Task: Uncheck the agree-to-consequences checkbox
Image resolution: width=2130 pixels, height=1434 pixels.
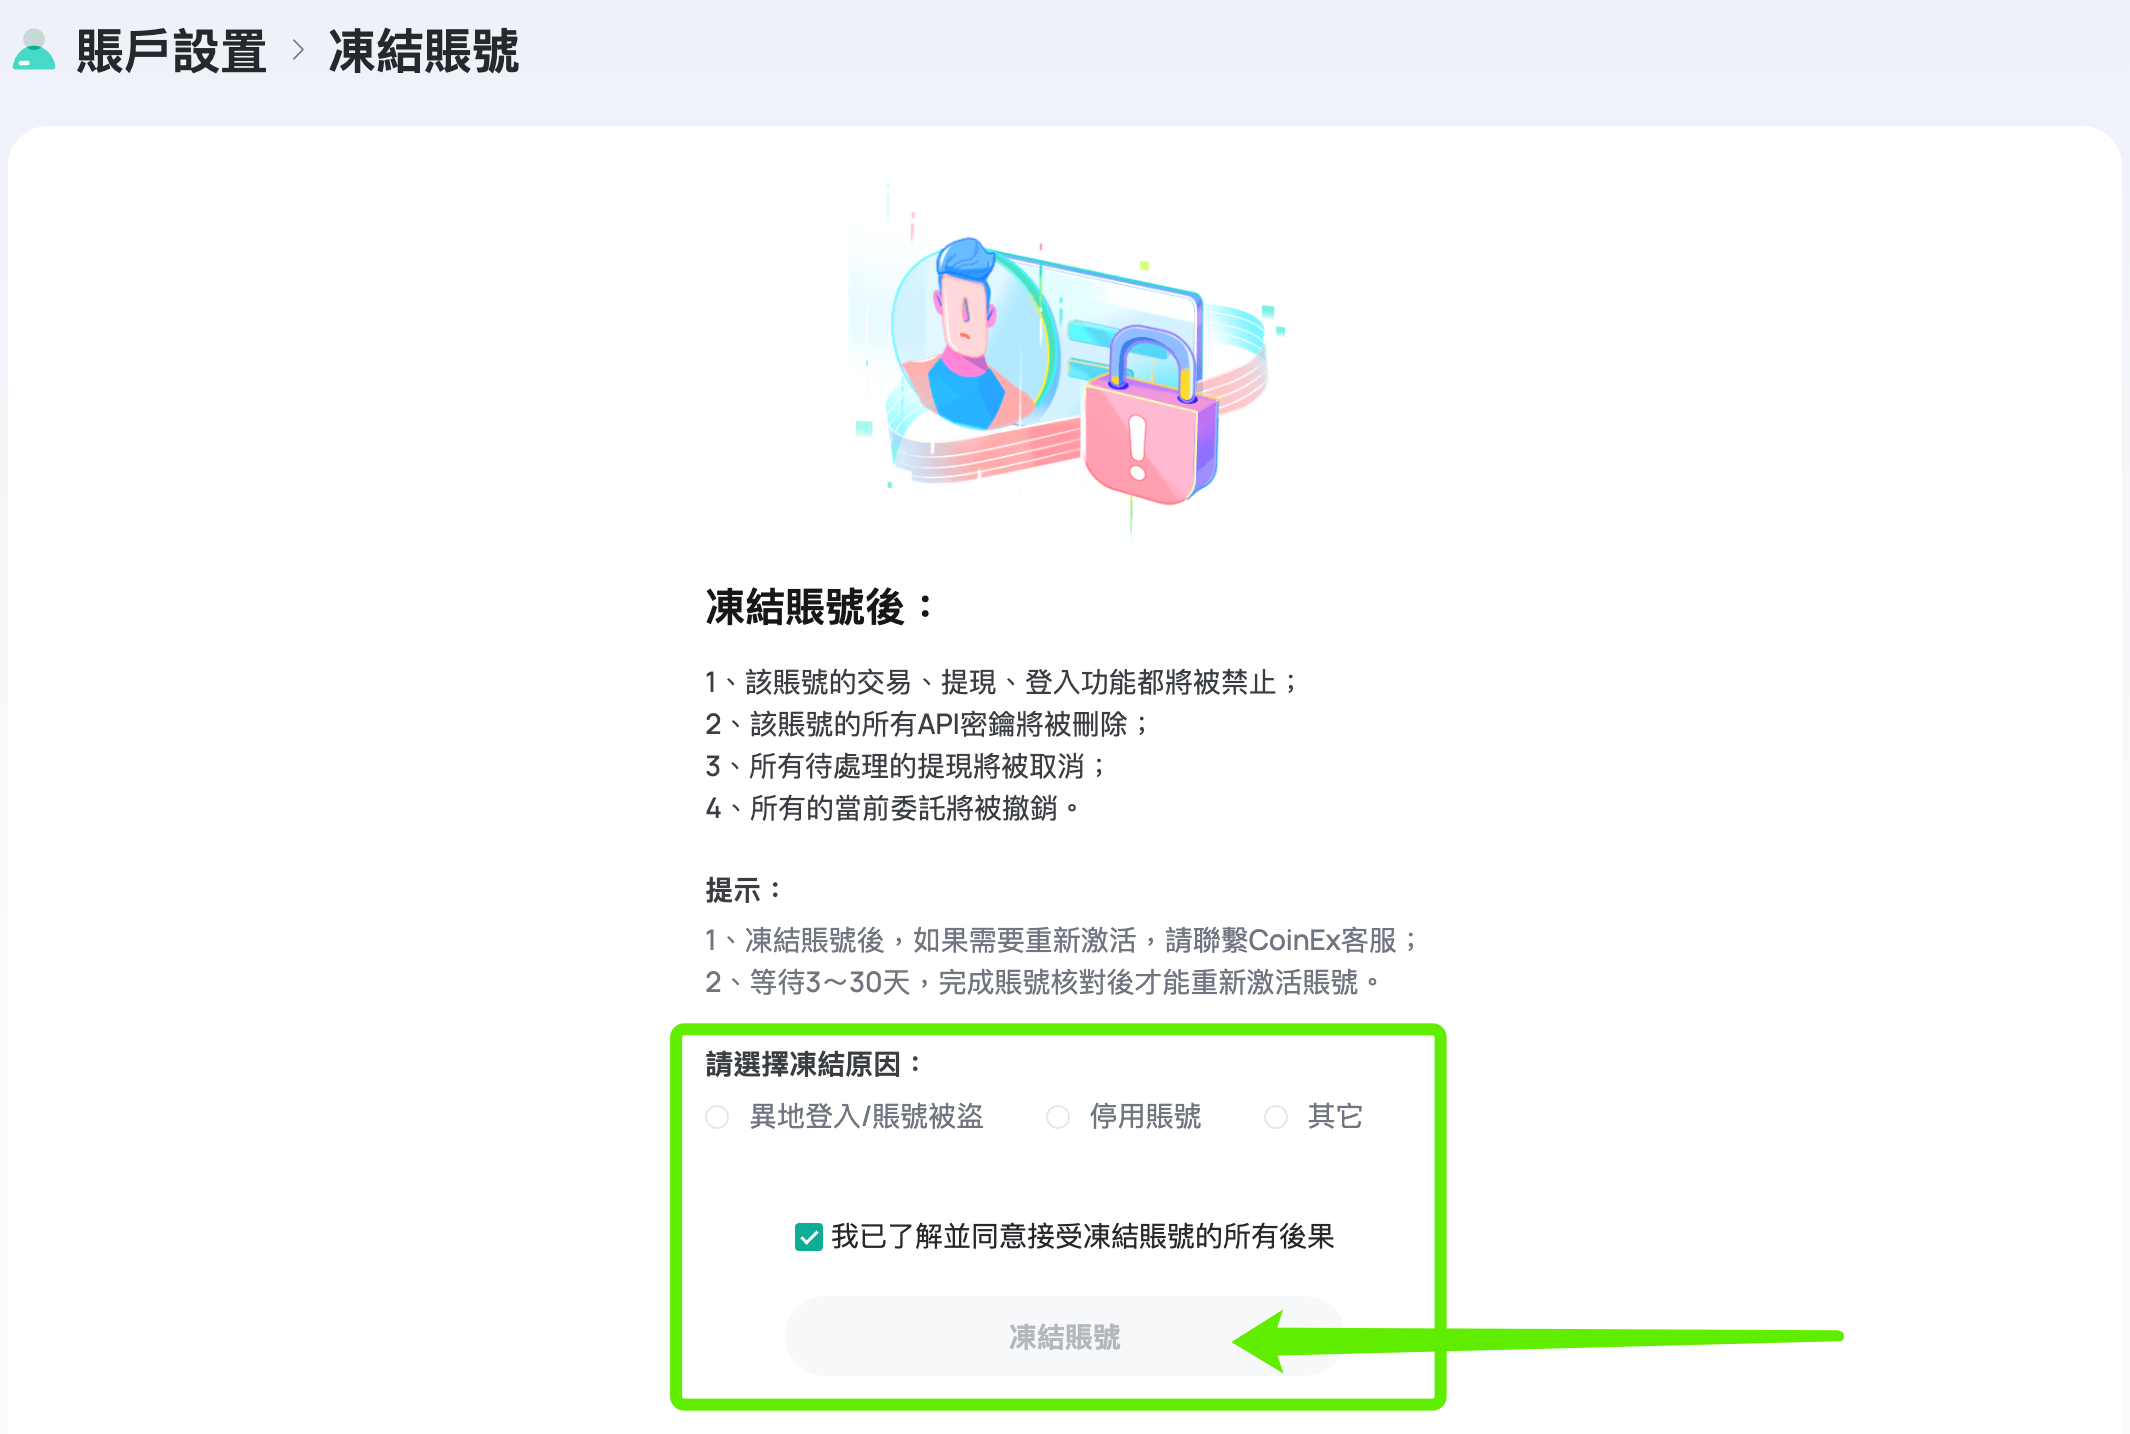Action: (x=809, y=1237)
